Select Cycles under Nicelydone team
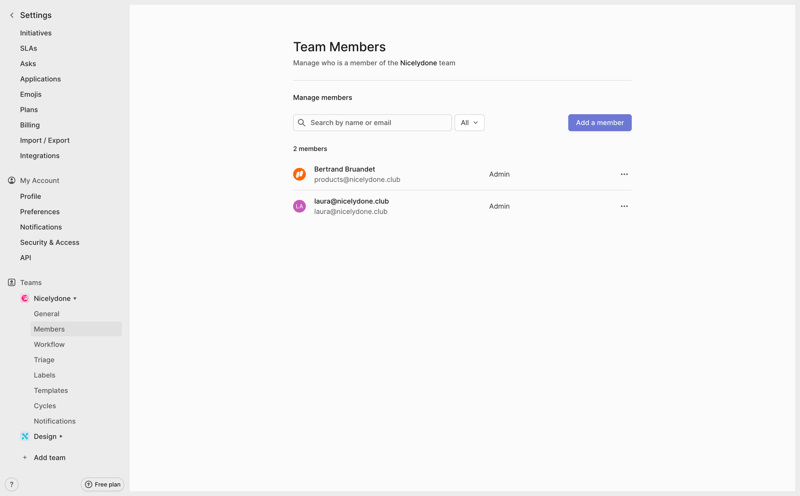Viewport: 800px width, 496px height. [45, 406]
